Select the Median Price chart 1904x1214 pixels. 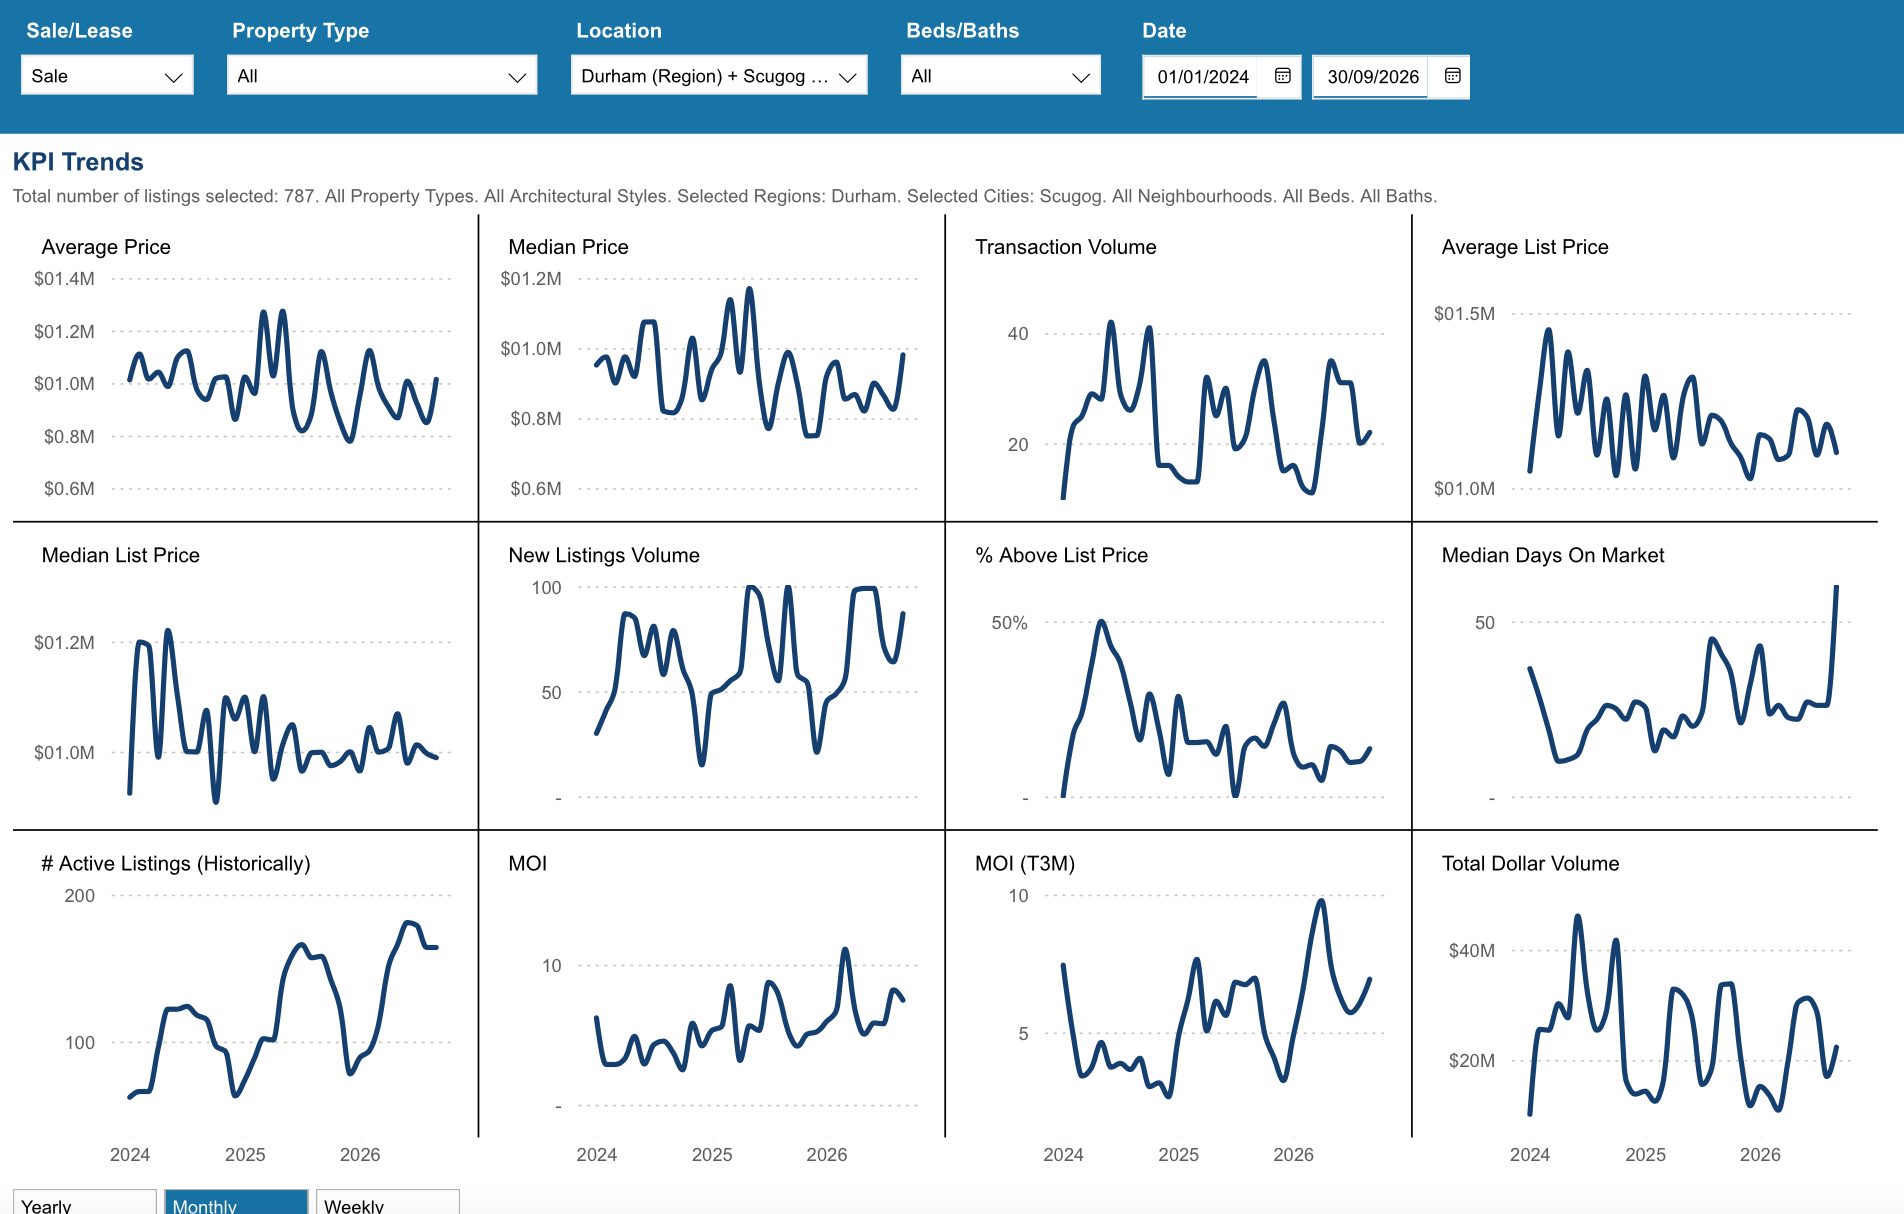coord(712,368)
